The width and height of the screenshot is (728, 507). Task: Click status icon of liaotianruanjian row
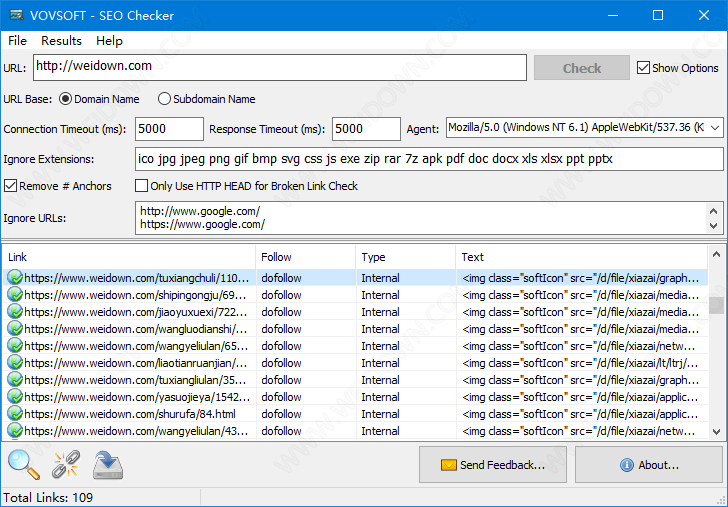[15, 363]
